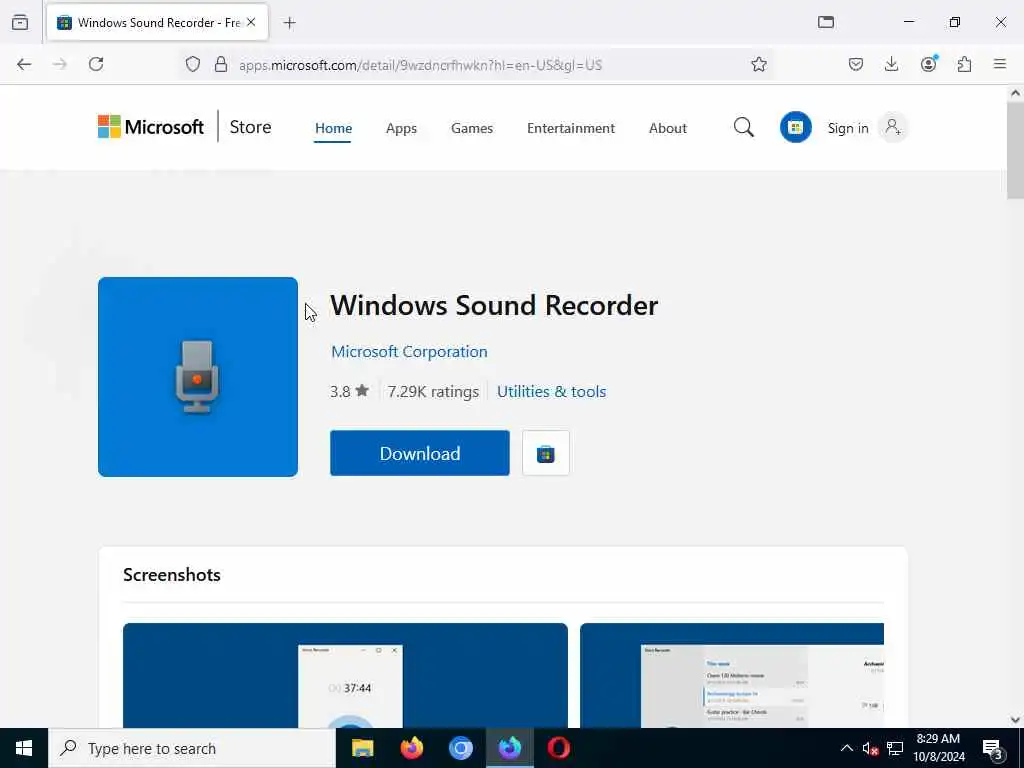
Task: Click the taskbar clock showing 8:29 AM
Action: (938, 748)
